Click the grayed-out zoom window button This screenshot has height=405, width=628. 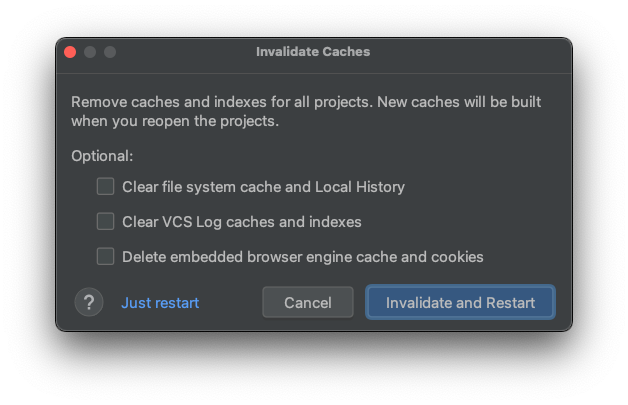[110, 52]
